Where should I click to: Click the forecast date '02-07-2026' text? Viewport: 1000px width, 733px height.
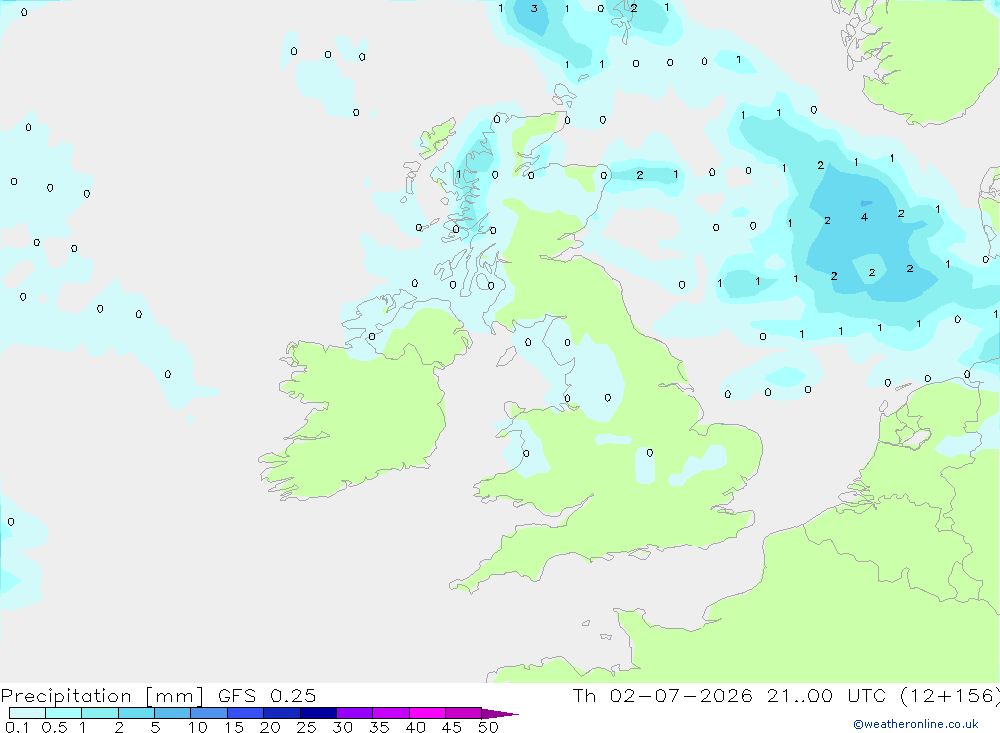pyautogui.click(x=680, y=695)
